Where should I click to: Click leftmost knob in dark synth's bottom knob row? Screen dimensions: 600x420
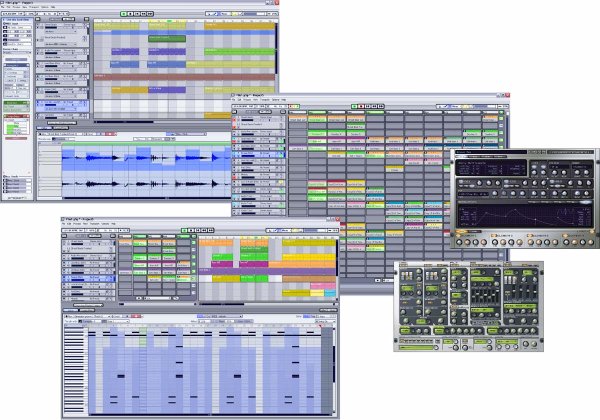pyautogui.click(x=460, y=242)
